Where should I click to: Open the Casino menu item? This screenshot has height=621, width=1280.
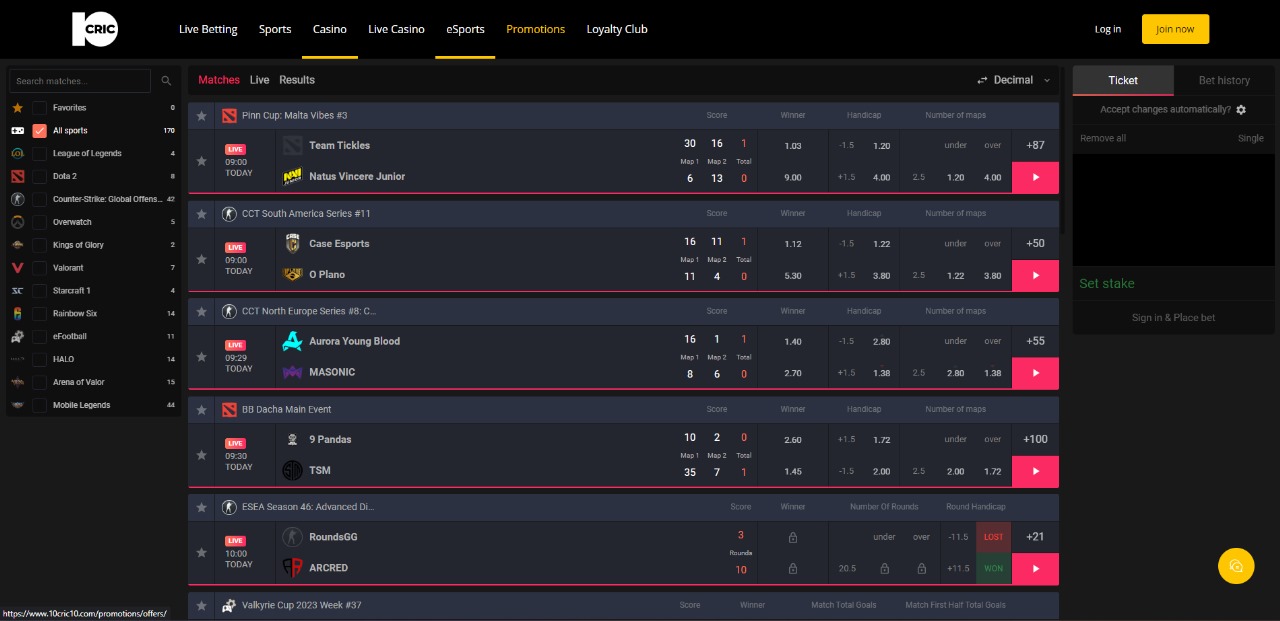[330, 29]
